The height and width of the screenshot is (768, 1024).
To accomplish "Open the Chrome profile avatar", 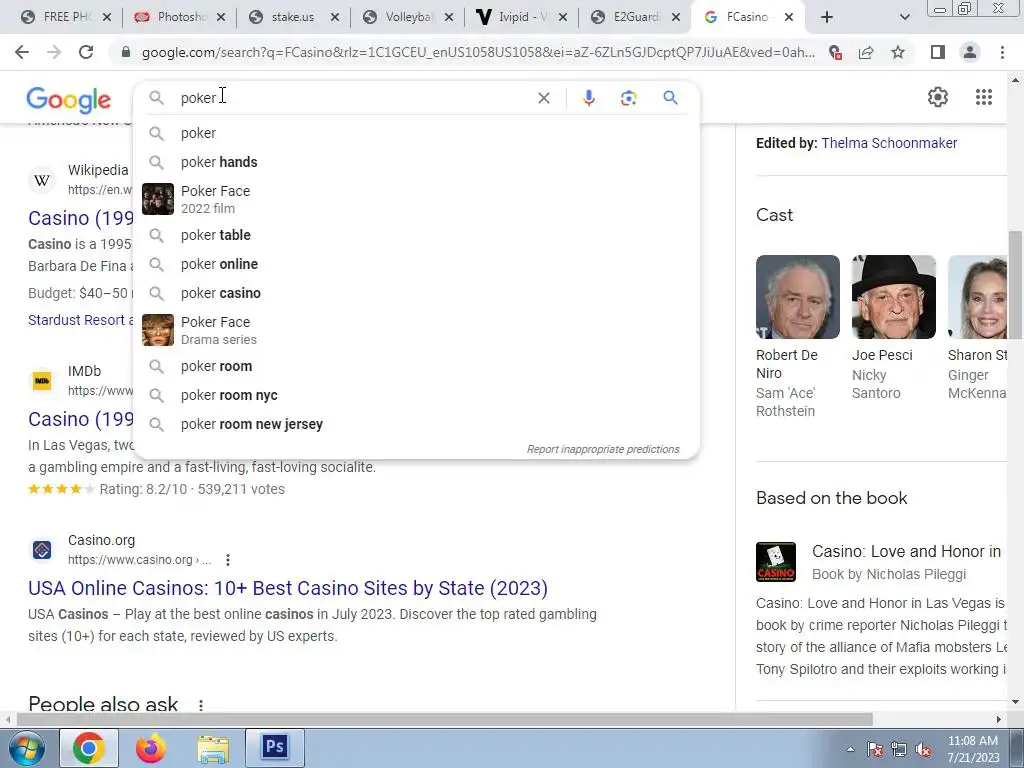I will (x=970, y=52).
